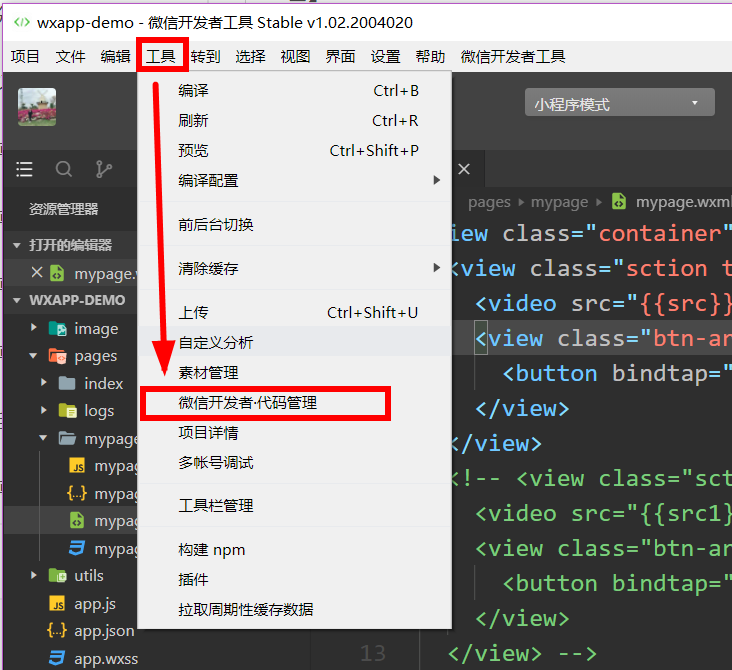This screenshot has width=732, height=670.
Task: Click the wxml icon in open editors list
Action: (57, 273)
